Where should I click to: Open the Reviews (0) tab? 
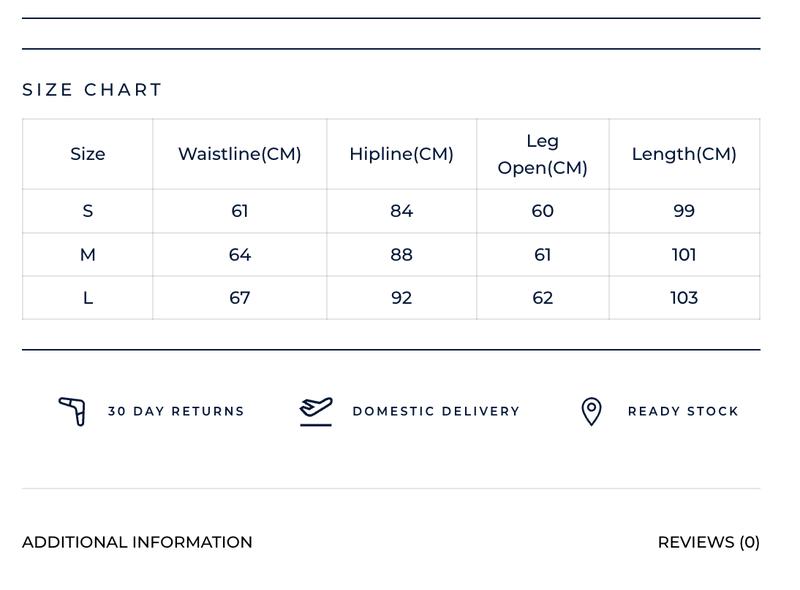click(709, 542)
